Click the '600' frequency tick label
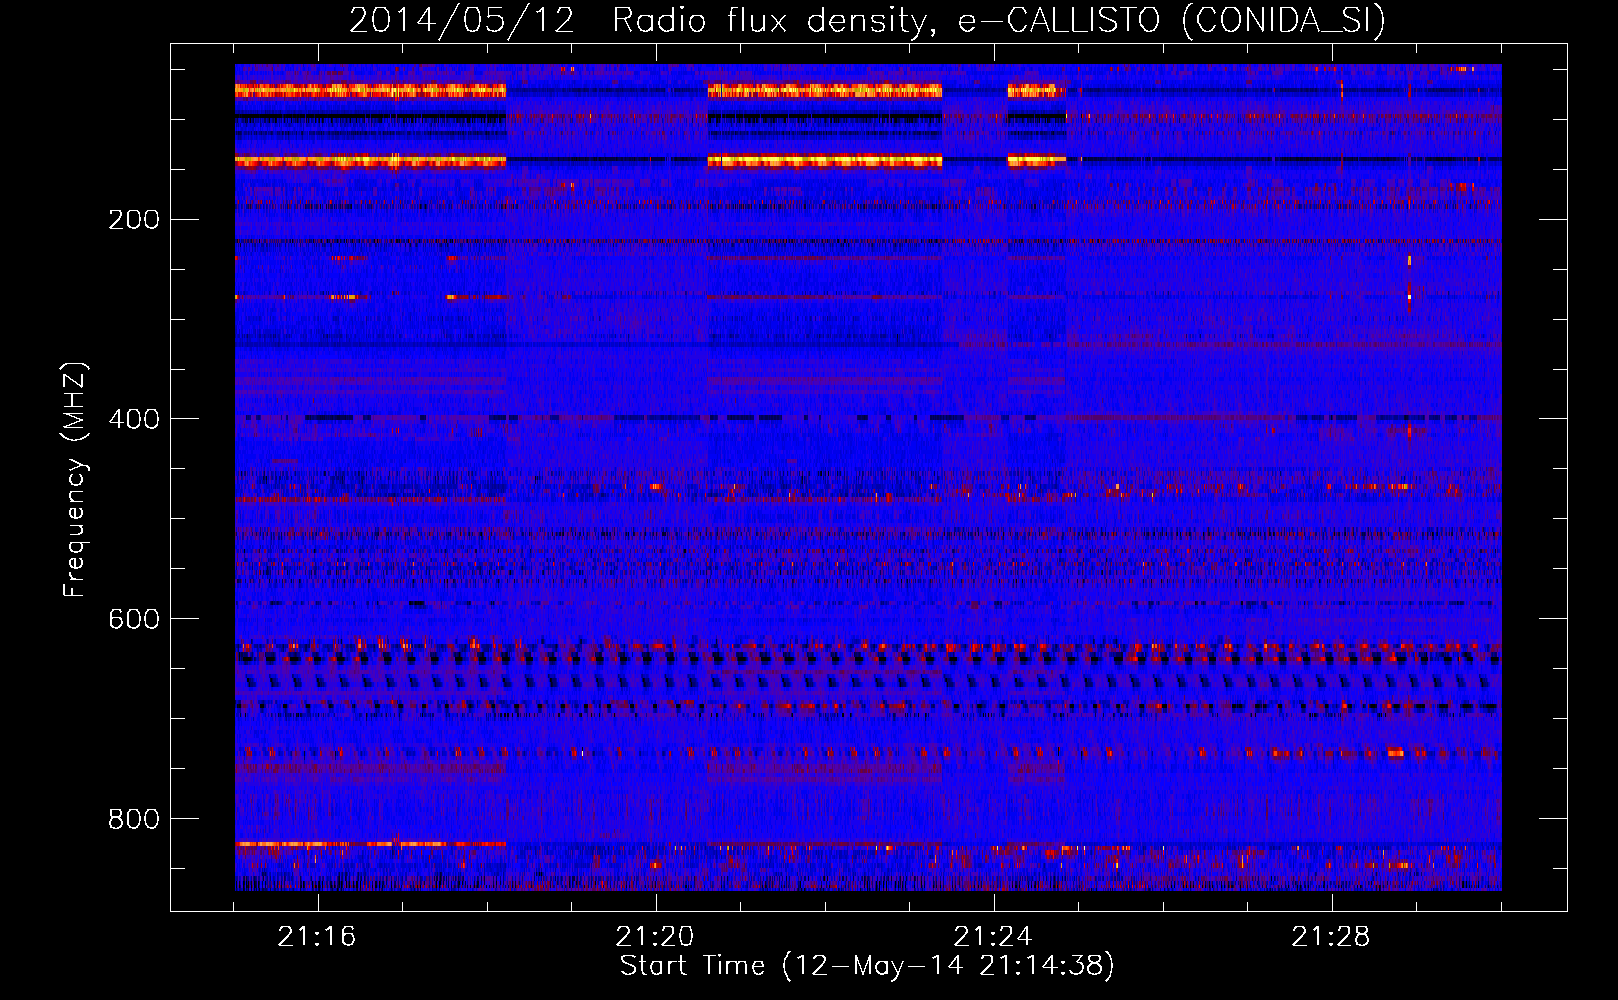Viewport: 1618px width, 1000px height. coord(134,619)
